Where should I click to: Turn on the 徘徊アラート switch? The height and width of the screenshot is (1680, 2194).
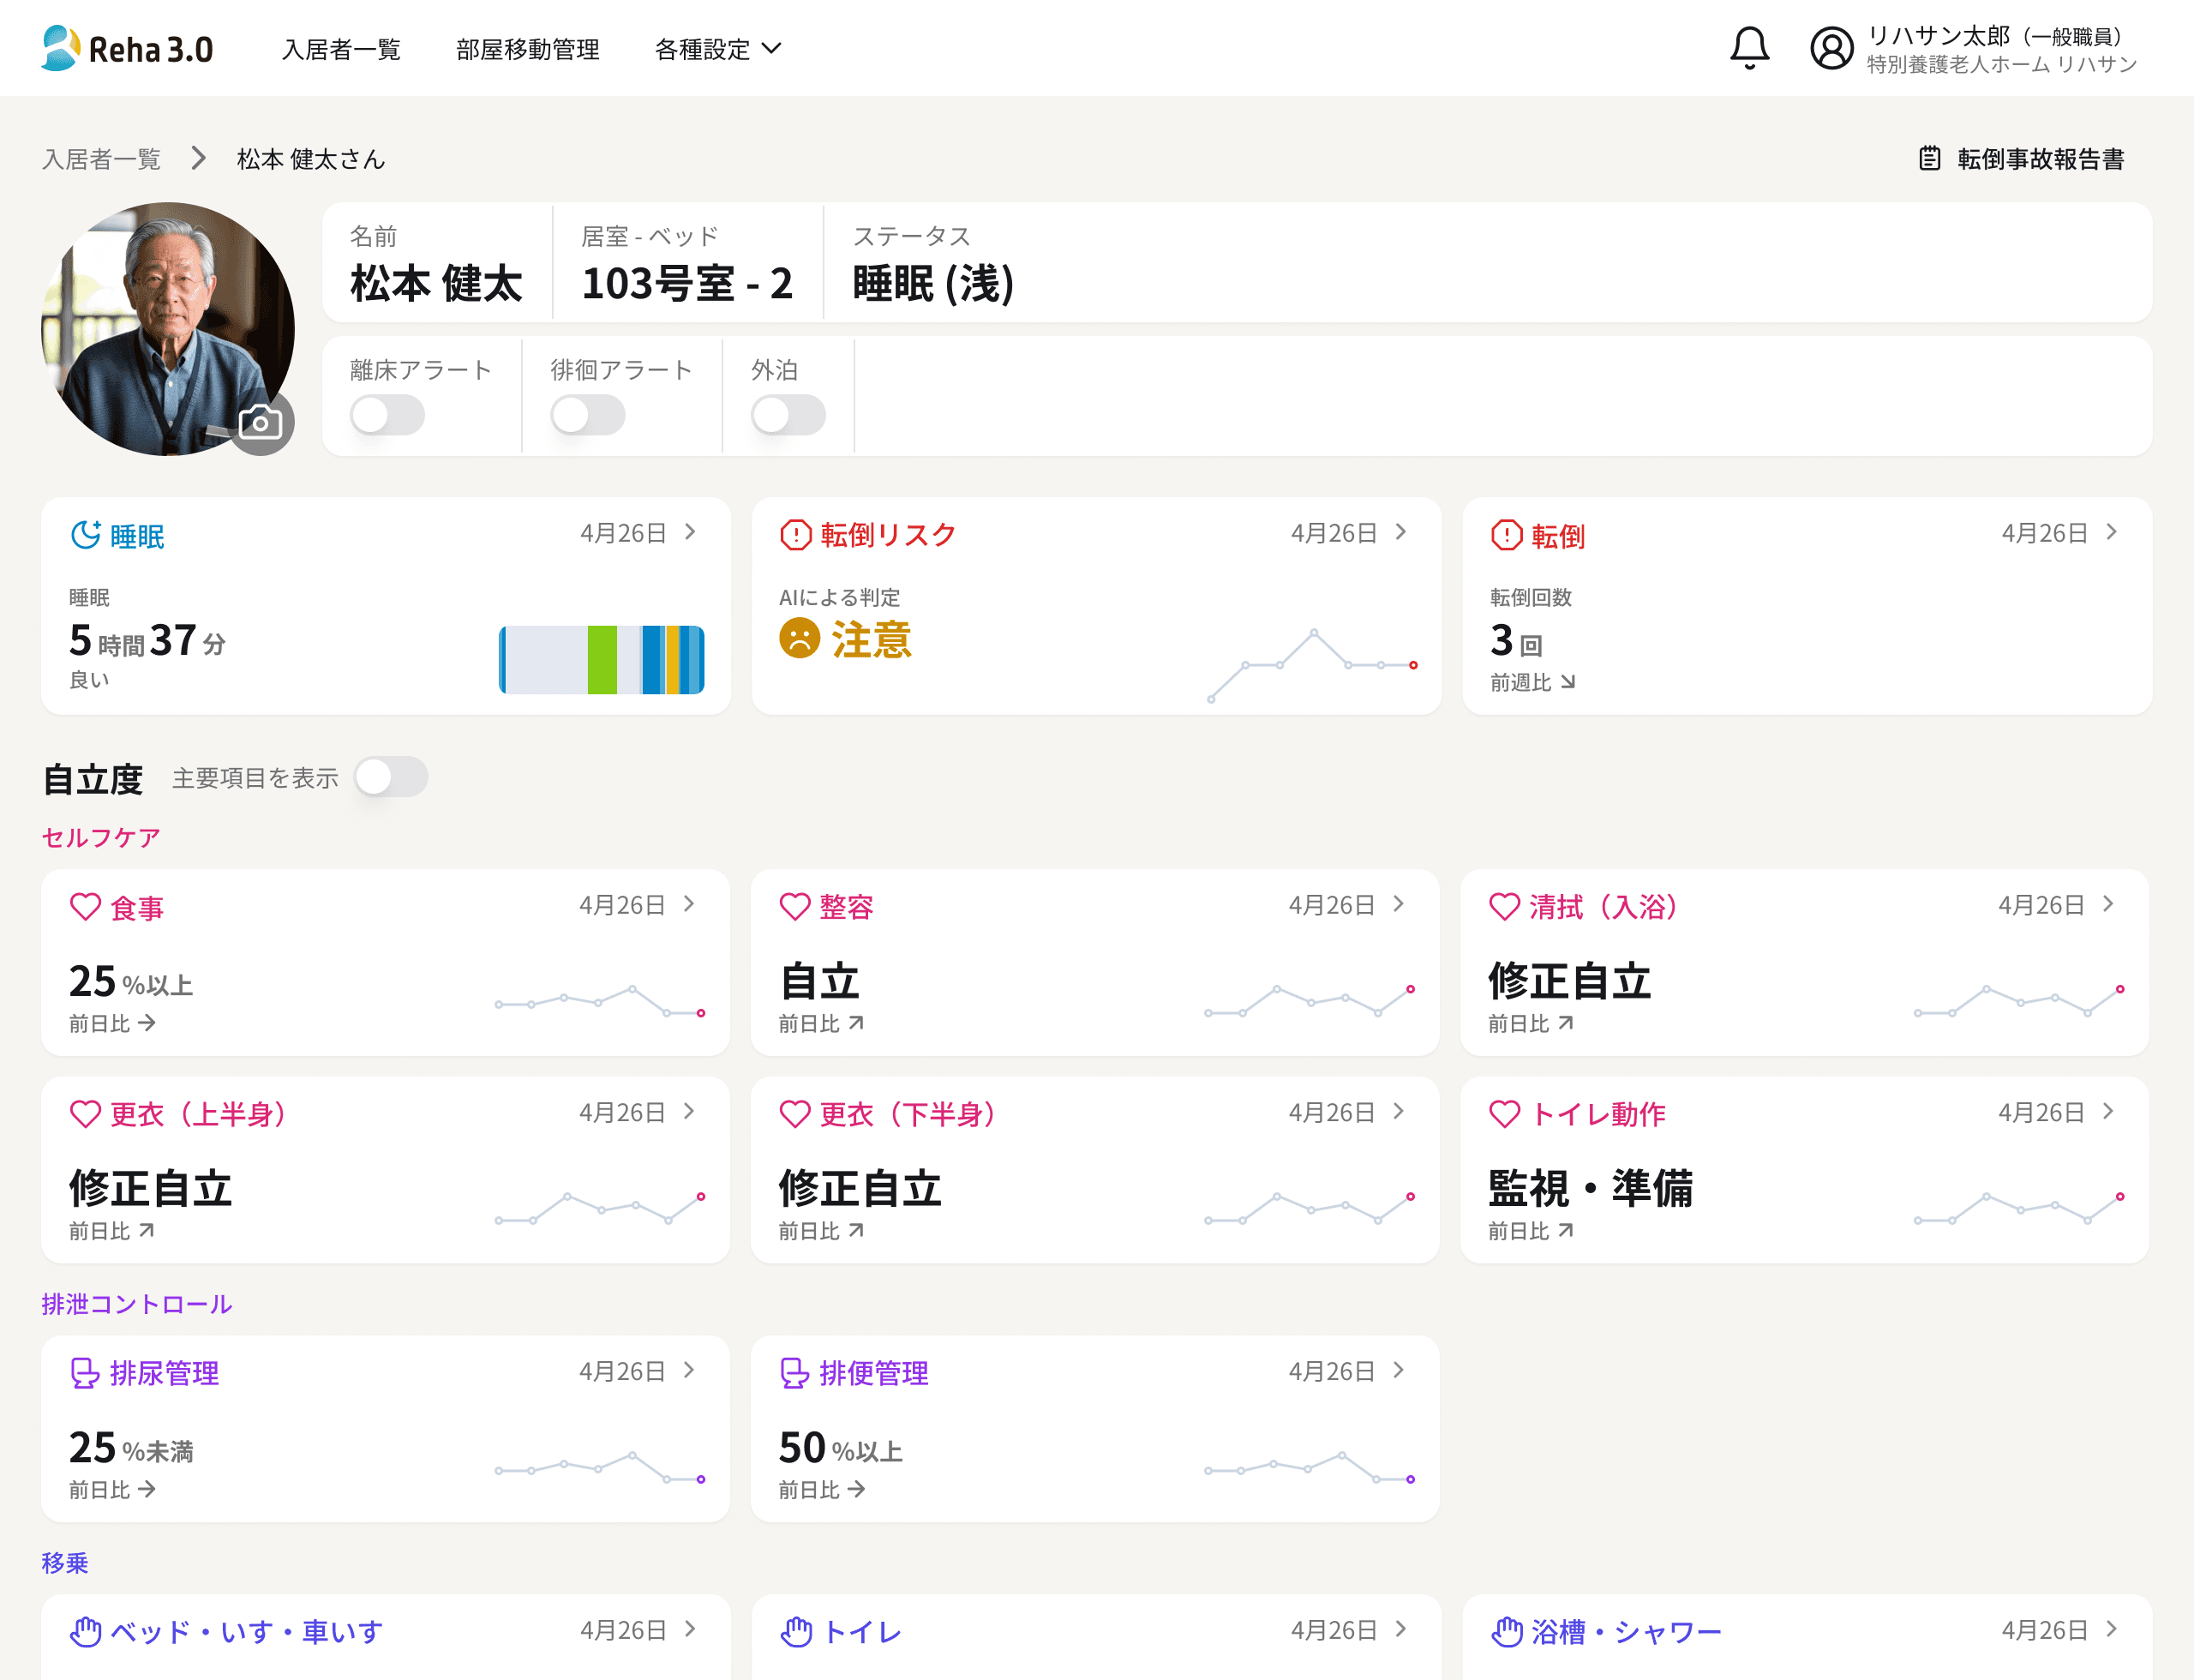(588, 415)
